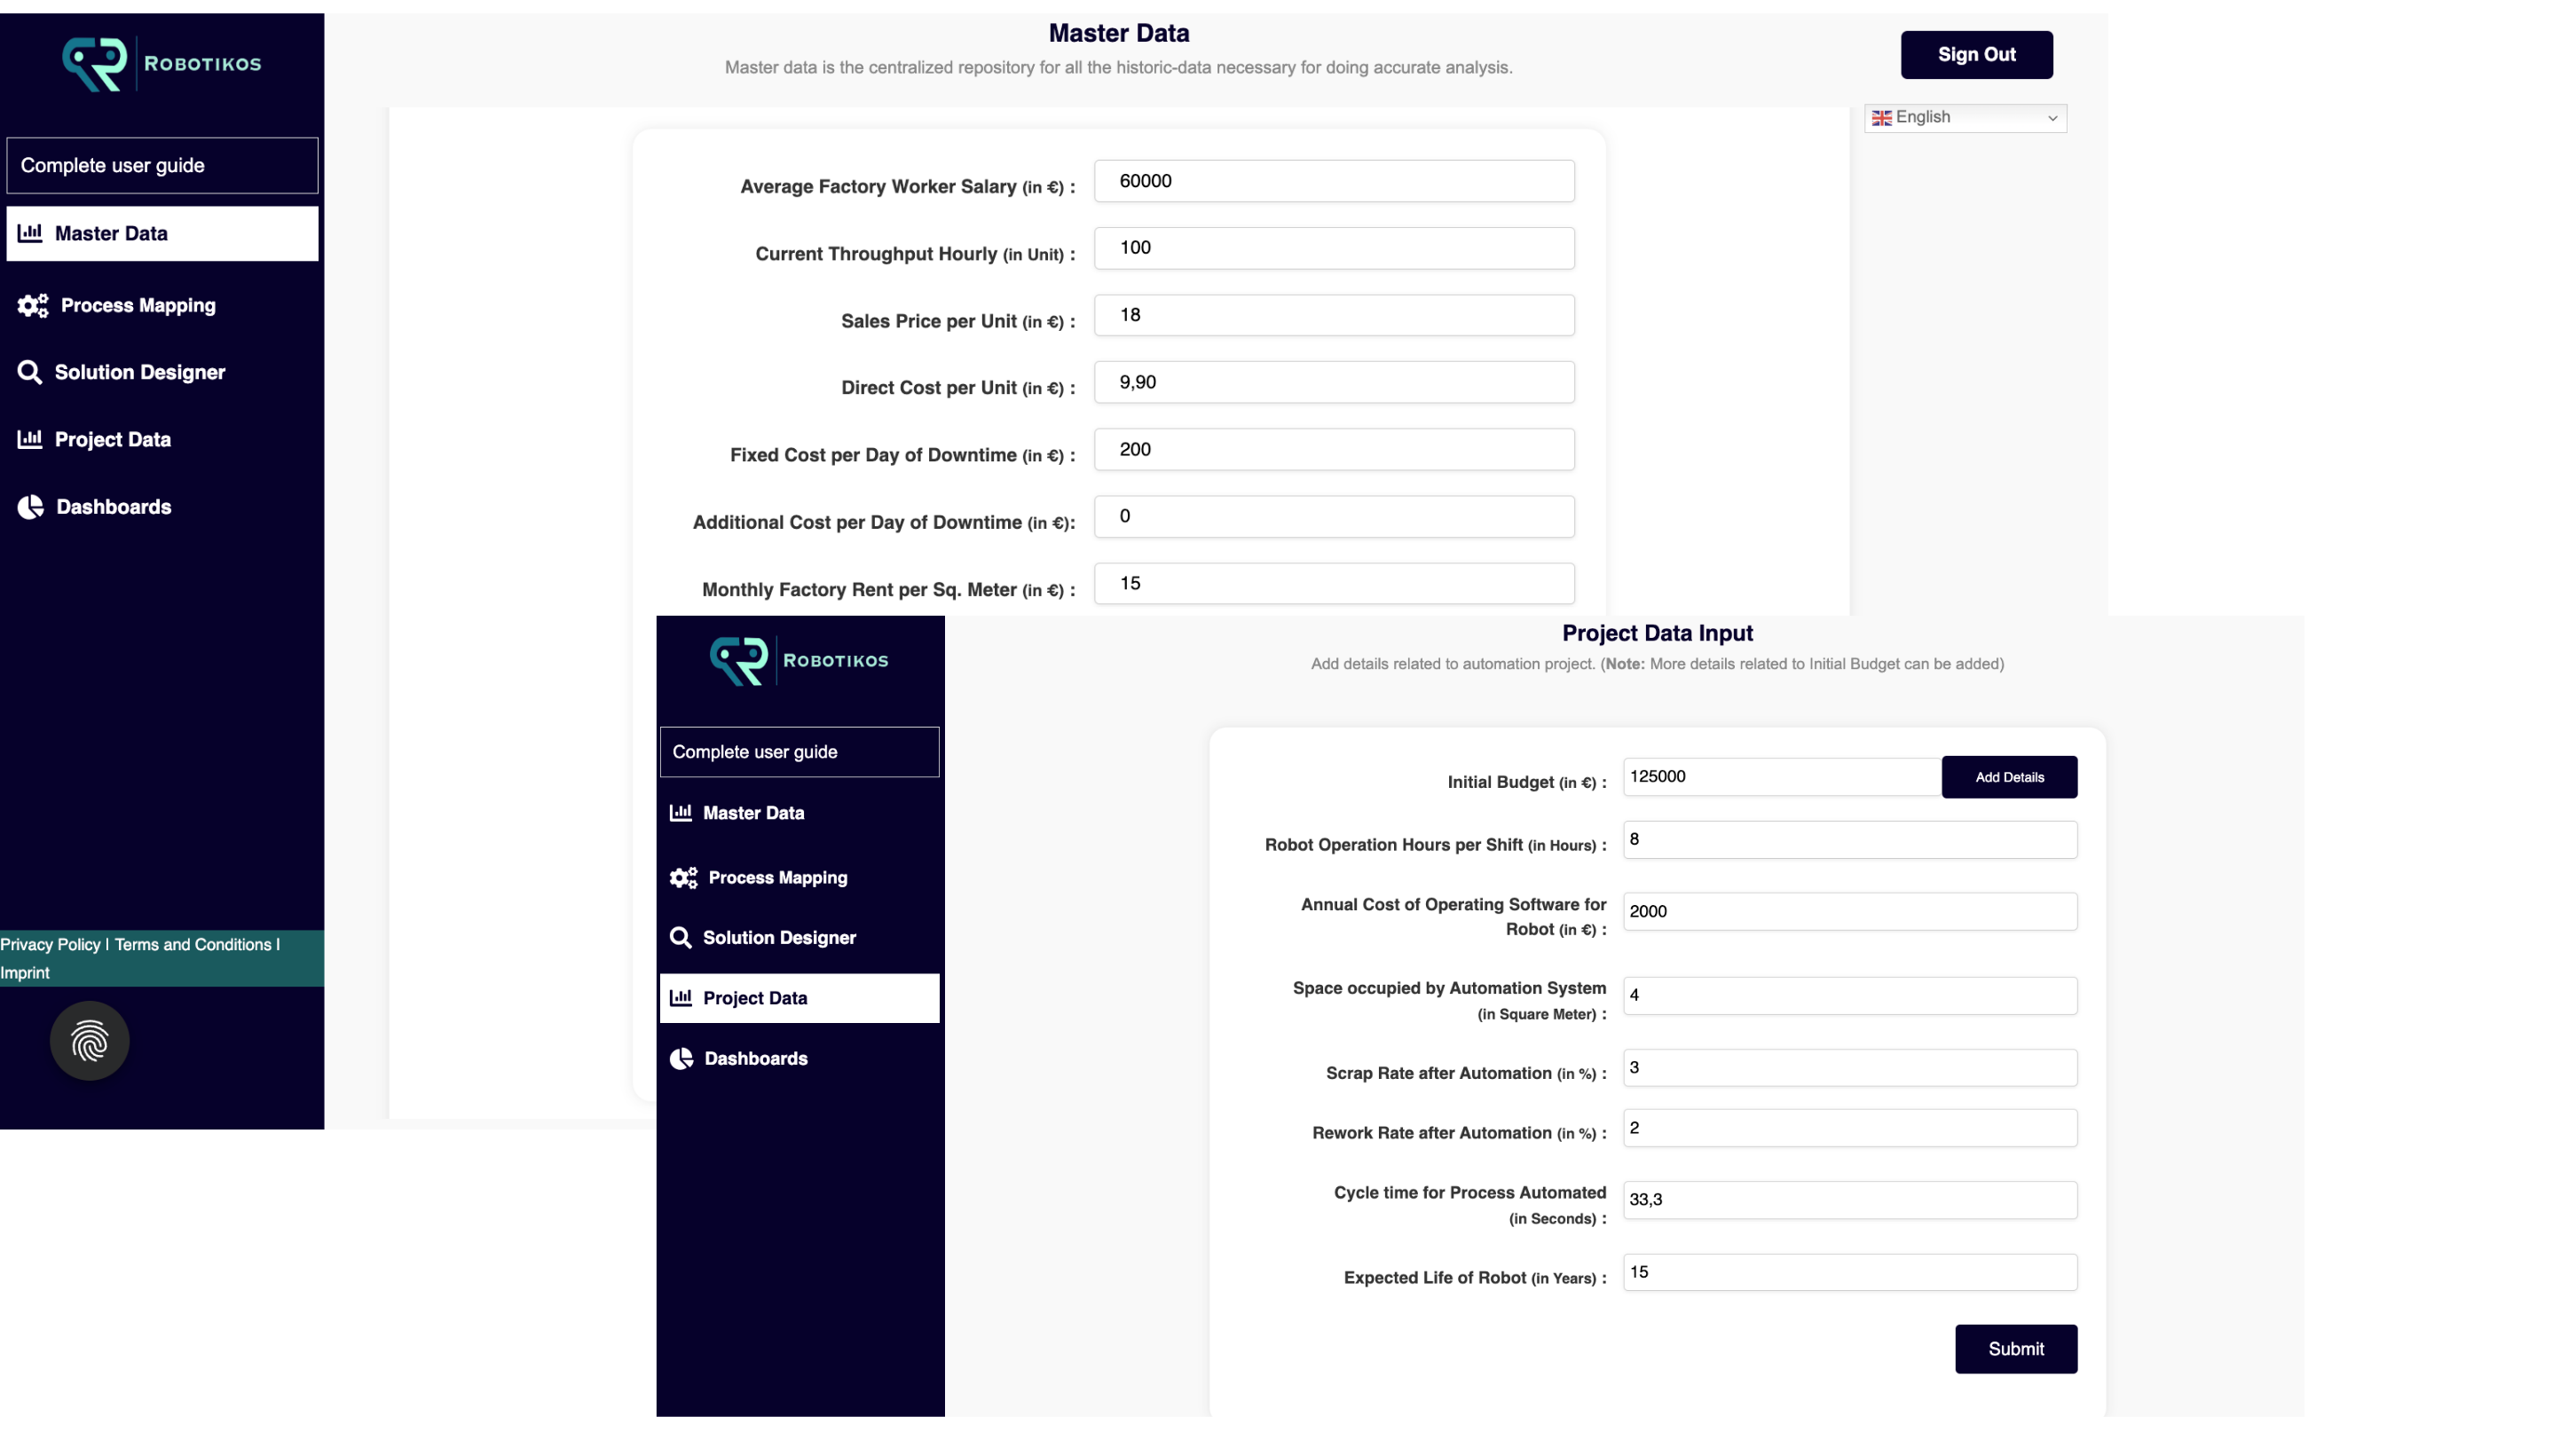This screenshot has height=1448, width=2576.
Task: Open Dashboards section icon
Action: point(30,508)
